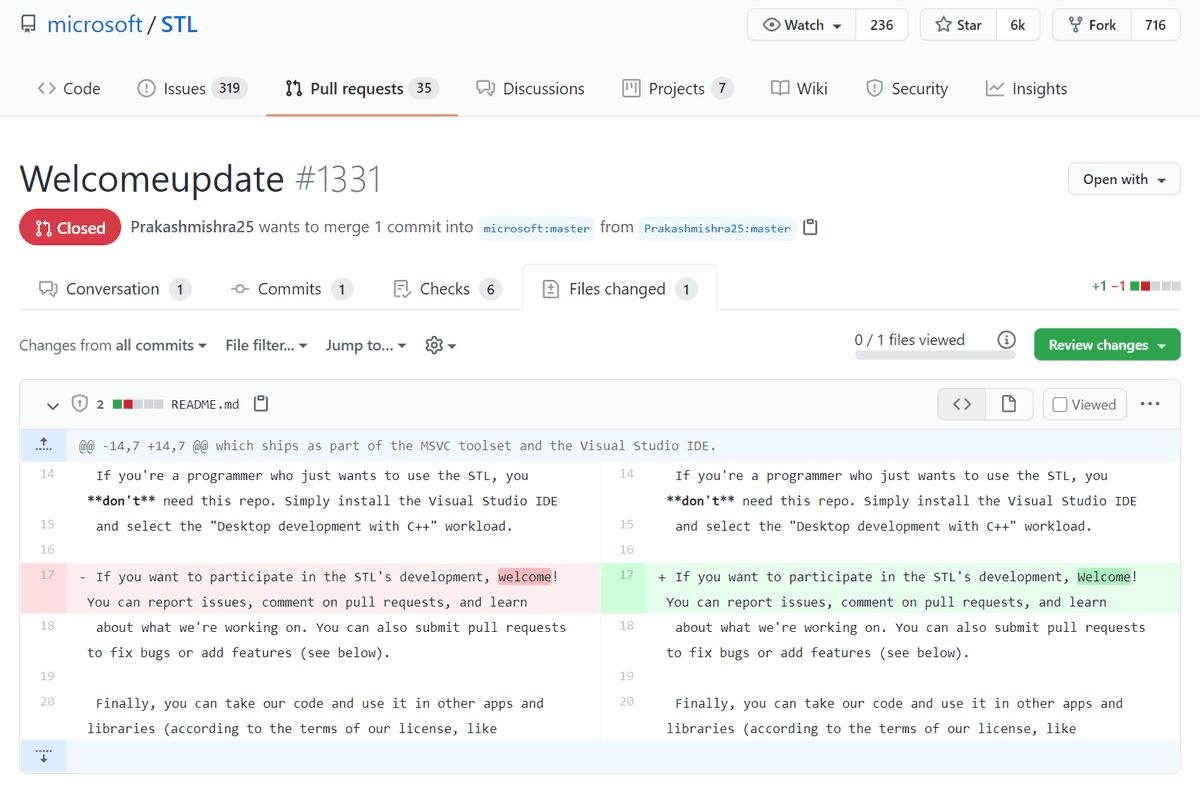This screenshot has height=796, width=1200.
Task: Collapse the README.md file diff
Action: click(53, 405)
